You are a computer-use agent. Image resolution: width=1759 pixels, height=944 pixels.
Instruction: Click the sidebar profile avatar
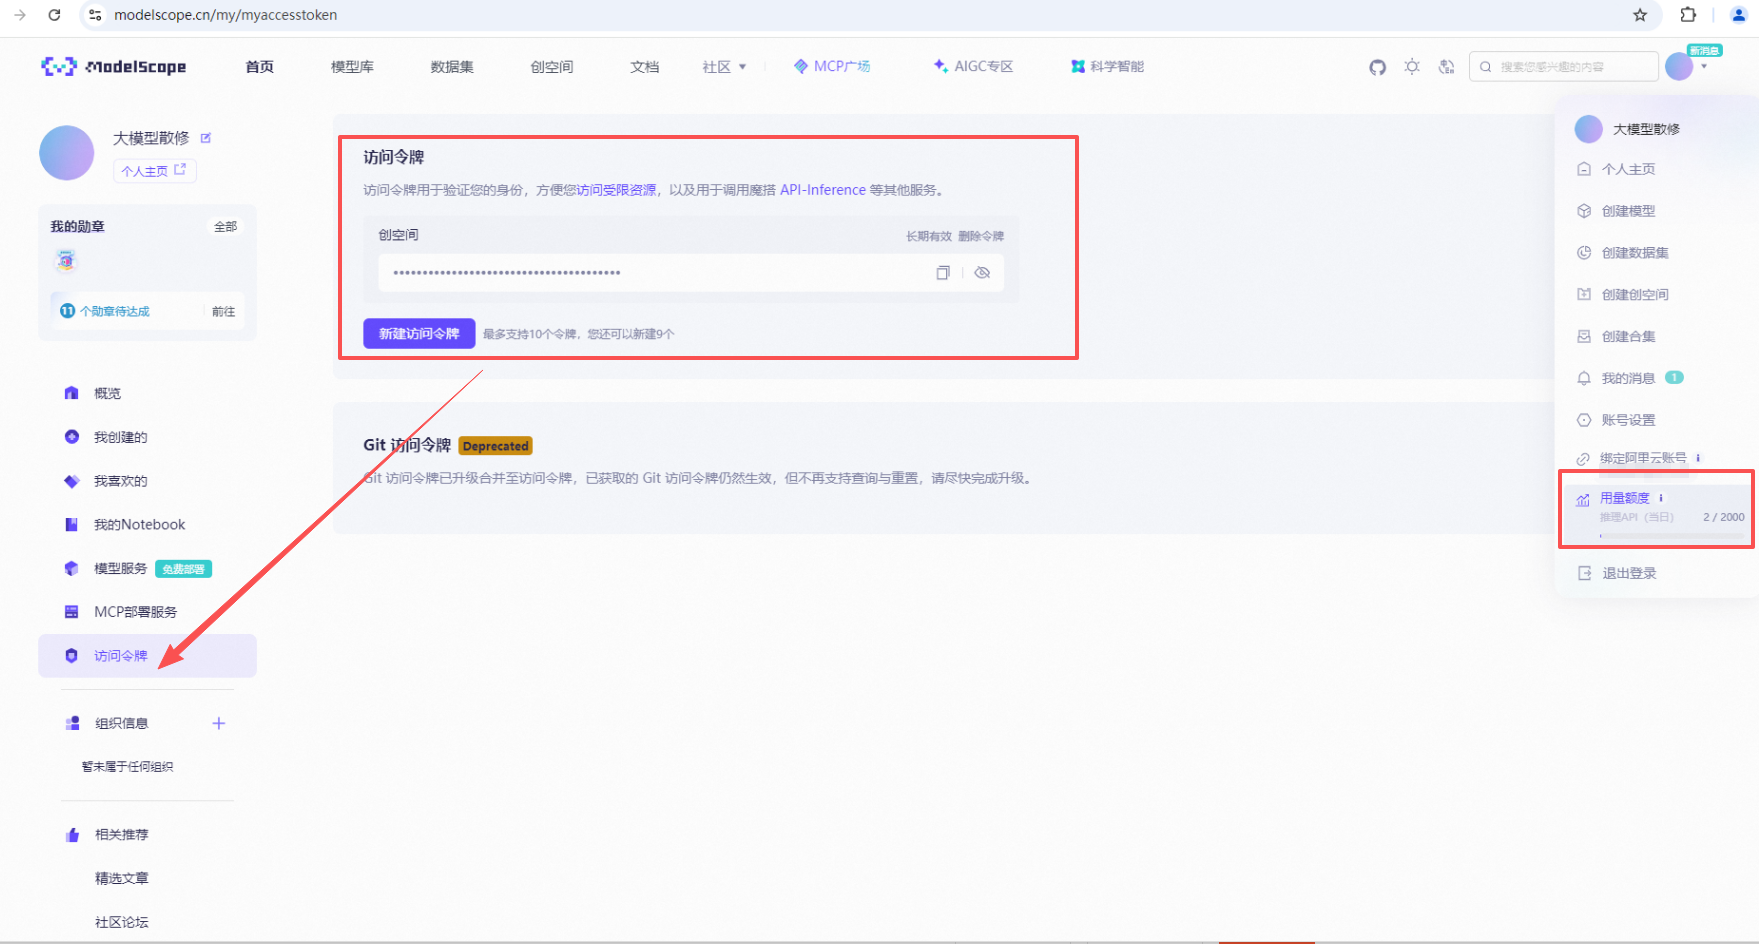coord(67,153)
